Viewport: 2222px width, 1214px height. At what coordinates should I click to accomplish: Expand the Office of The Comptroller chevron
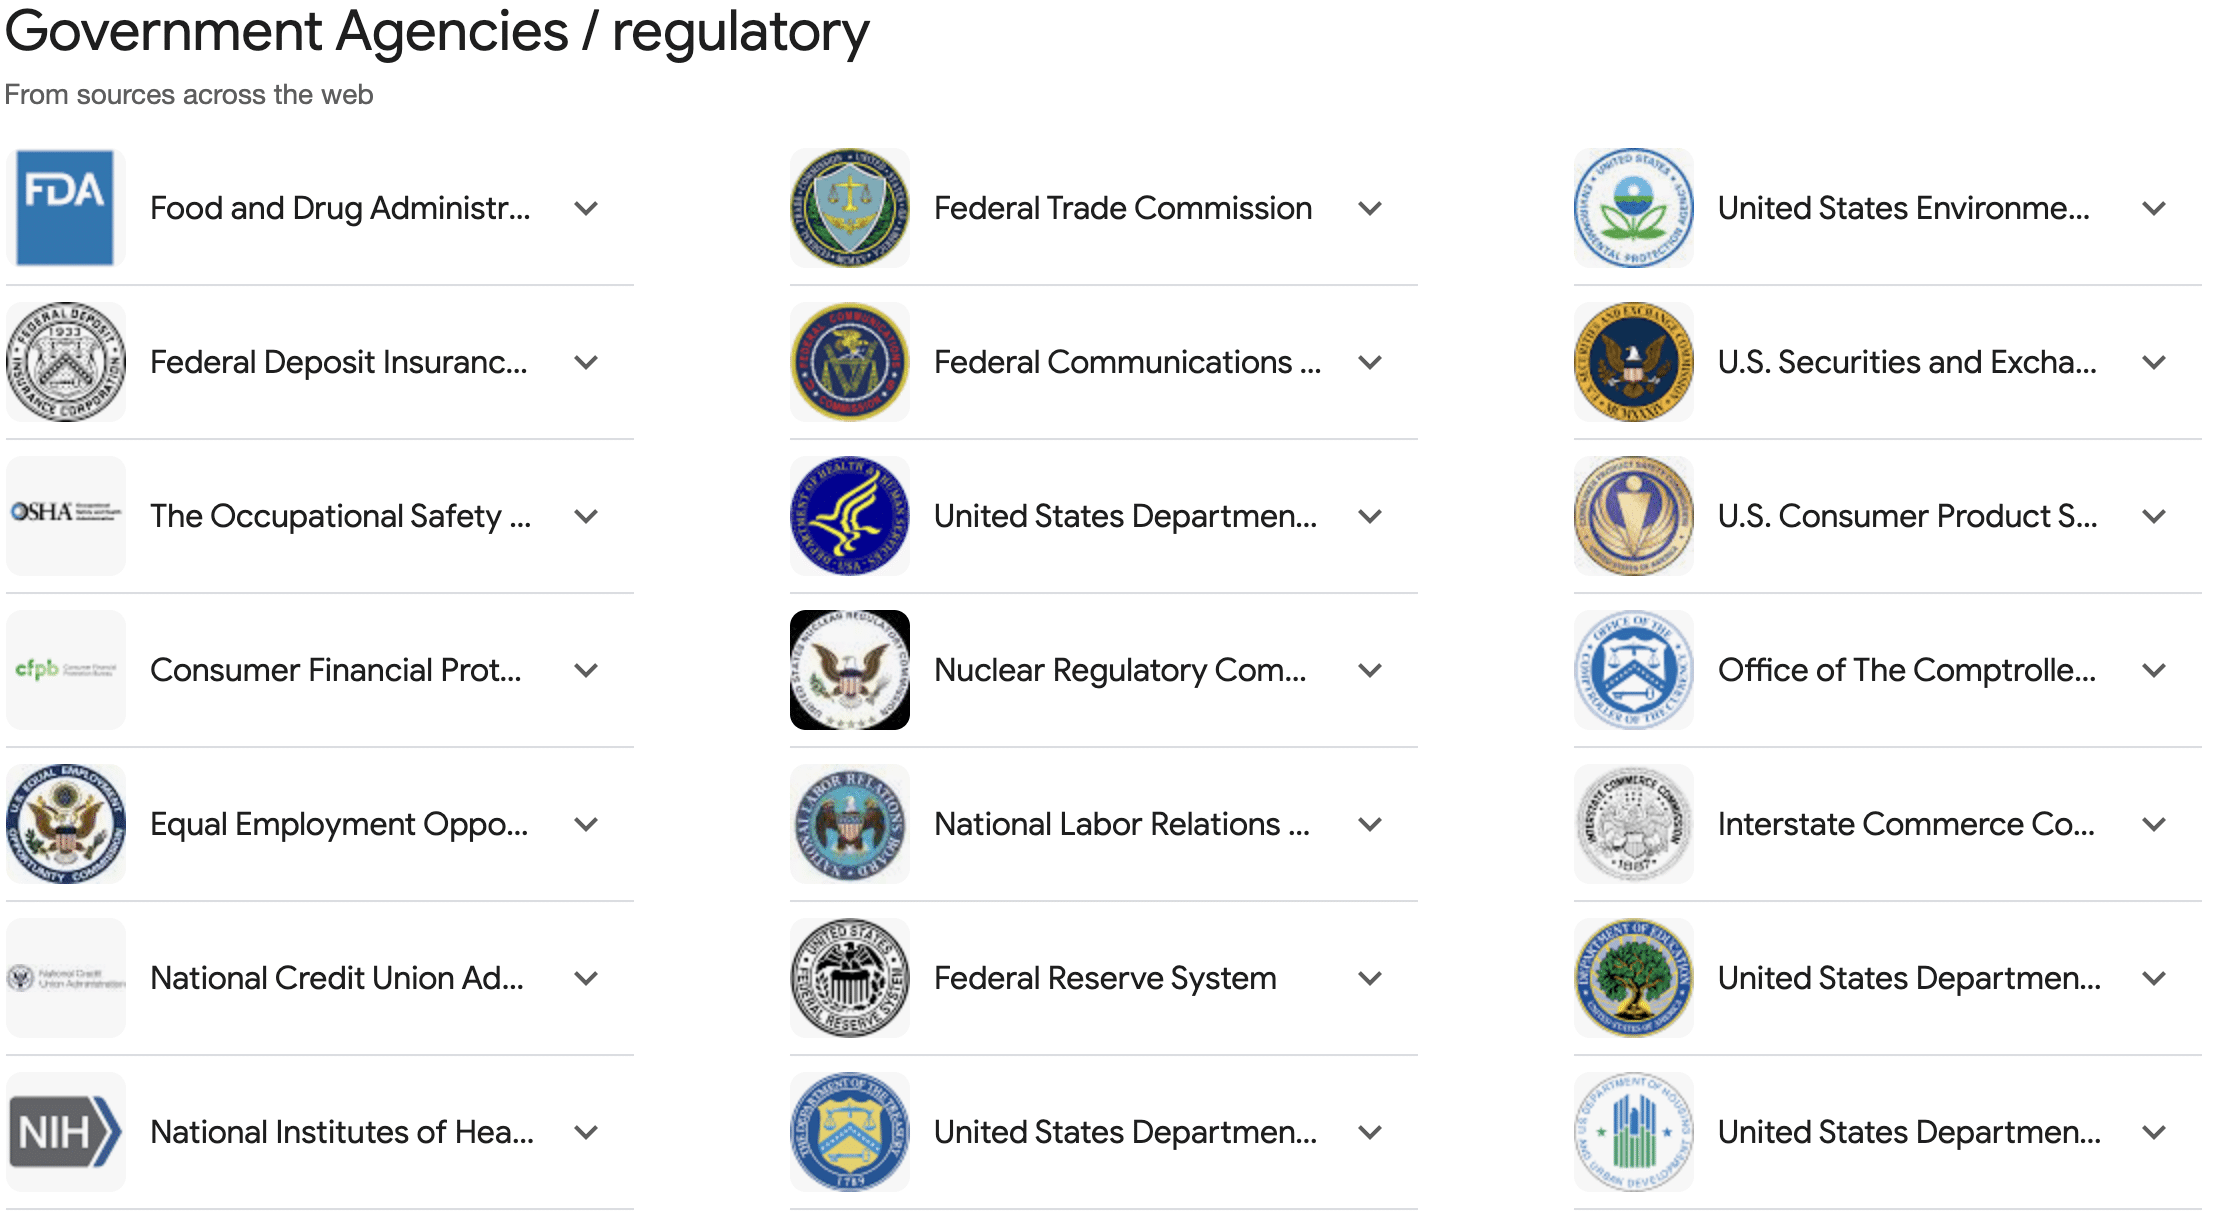pos(2155,670)
